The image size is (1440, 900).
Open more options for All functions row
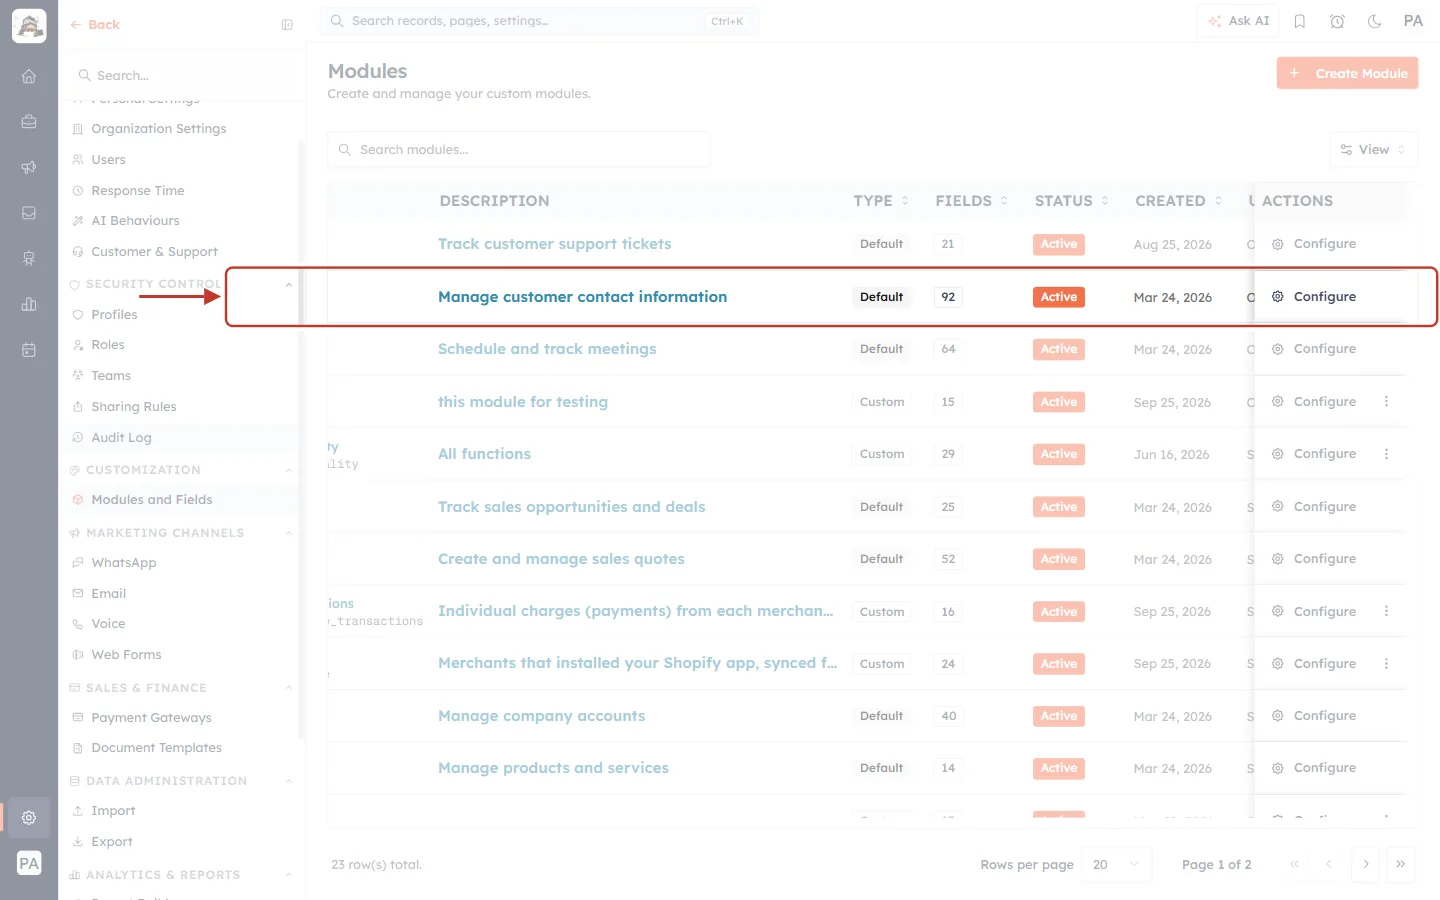(1386, 454)
